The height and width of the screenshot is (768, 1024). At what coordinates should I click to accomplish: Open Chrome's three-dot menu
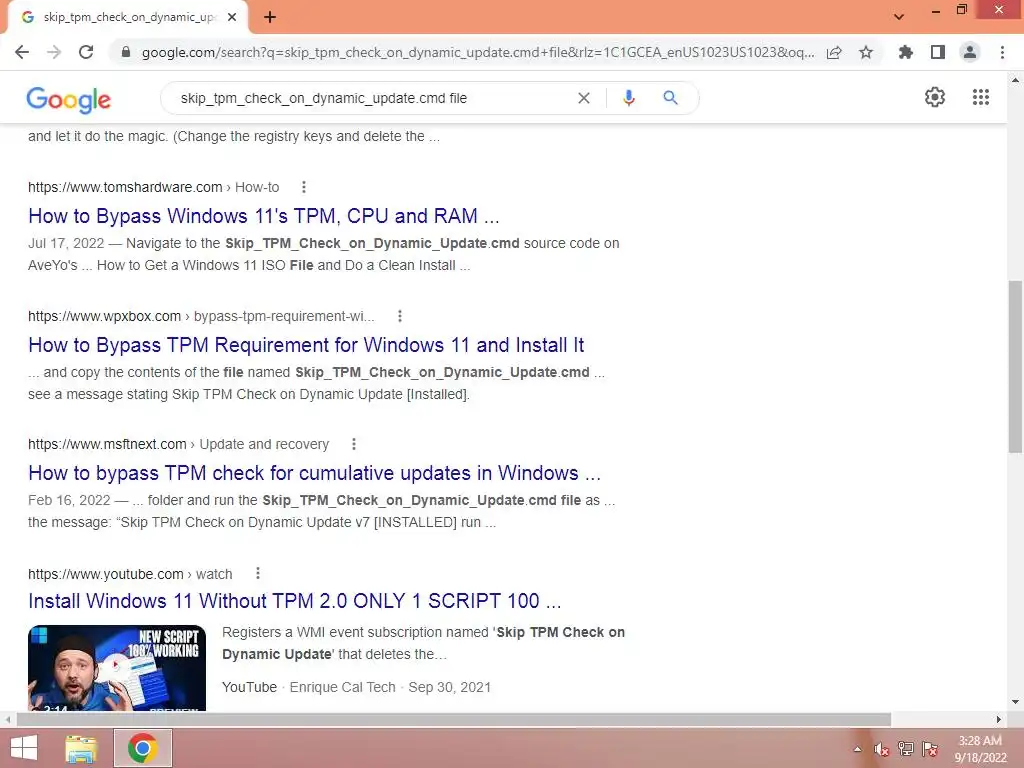[x=1002, y=52]
